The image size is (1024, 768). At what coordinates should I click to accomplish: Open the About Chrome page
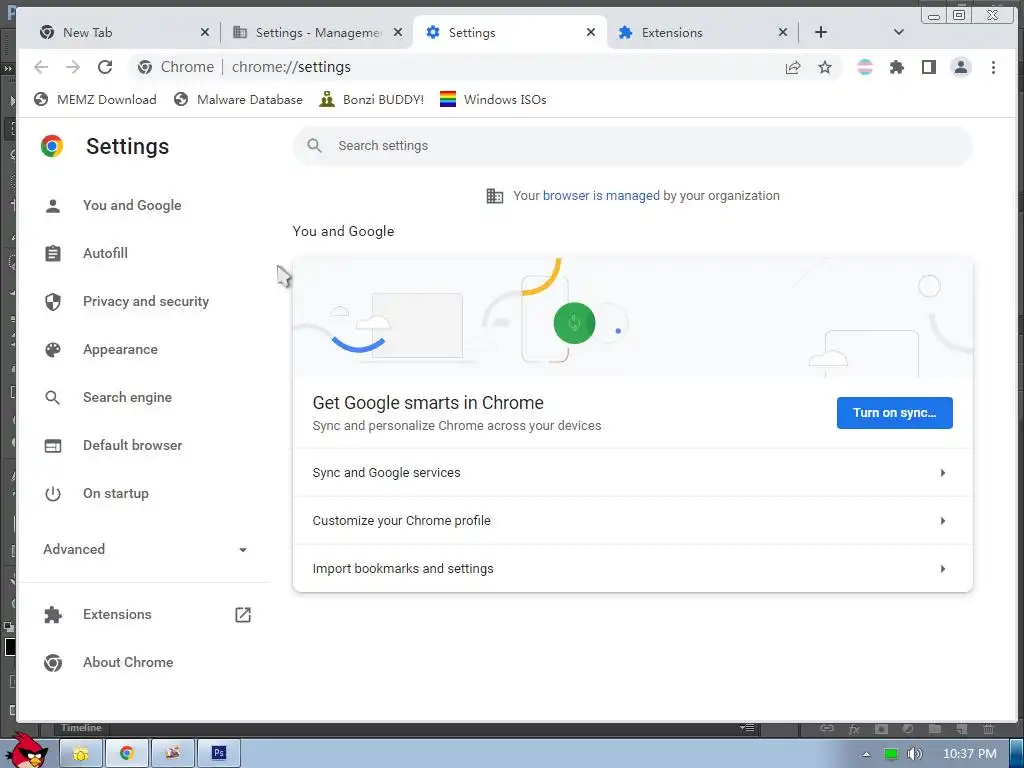[x=128, y=662]
